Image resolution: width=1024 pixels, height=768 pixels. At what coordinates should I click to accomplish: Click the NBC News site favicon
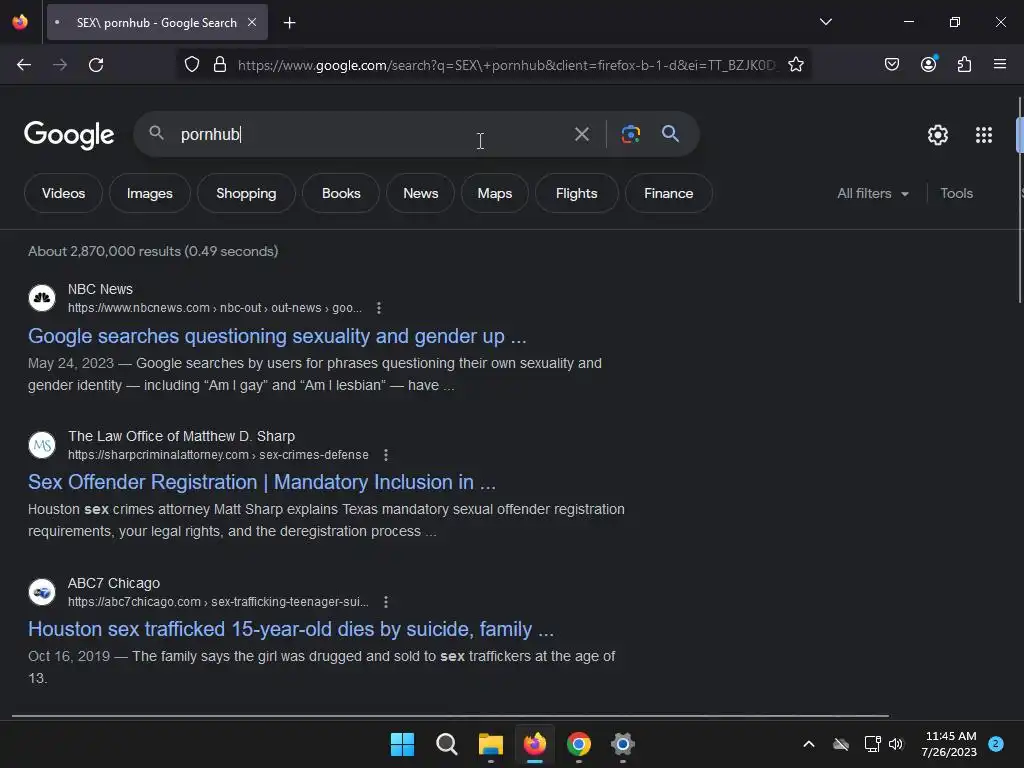[42, 298]
